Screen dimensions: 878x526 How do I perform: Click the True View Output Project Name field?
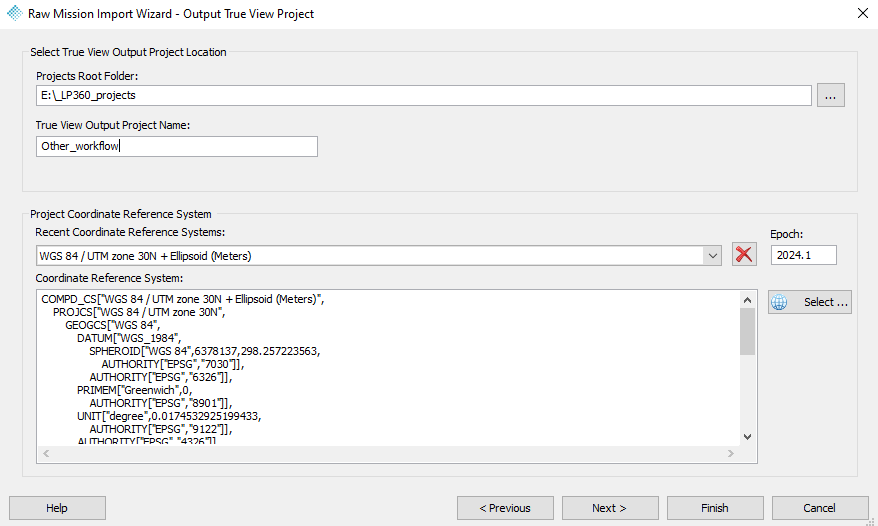(177, 146)
